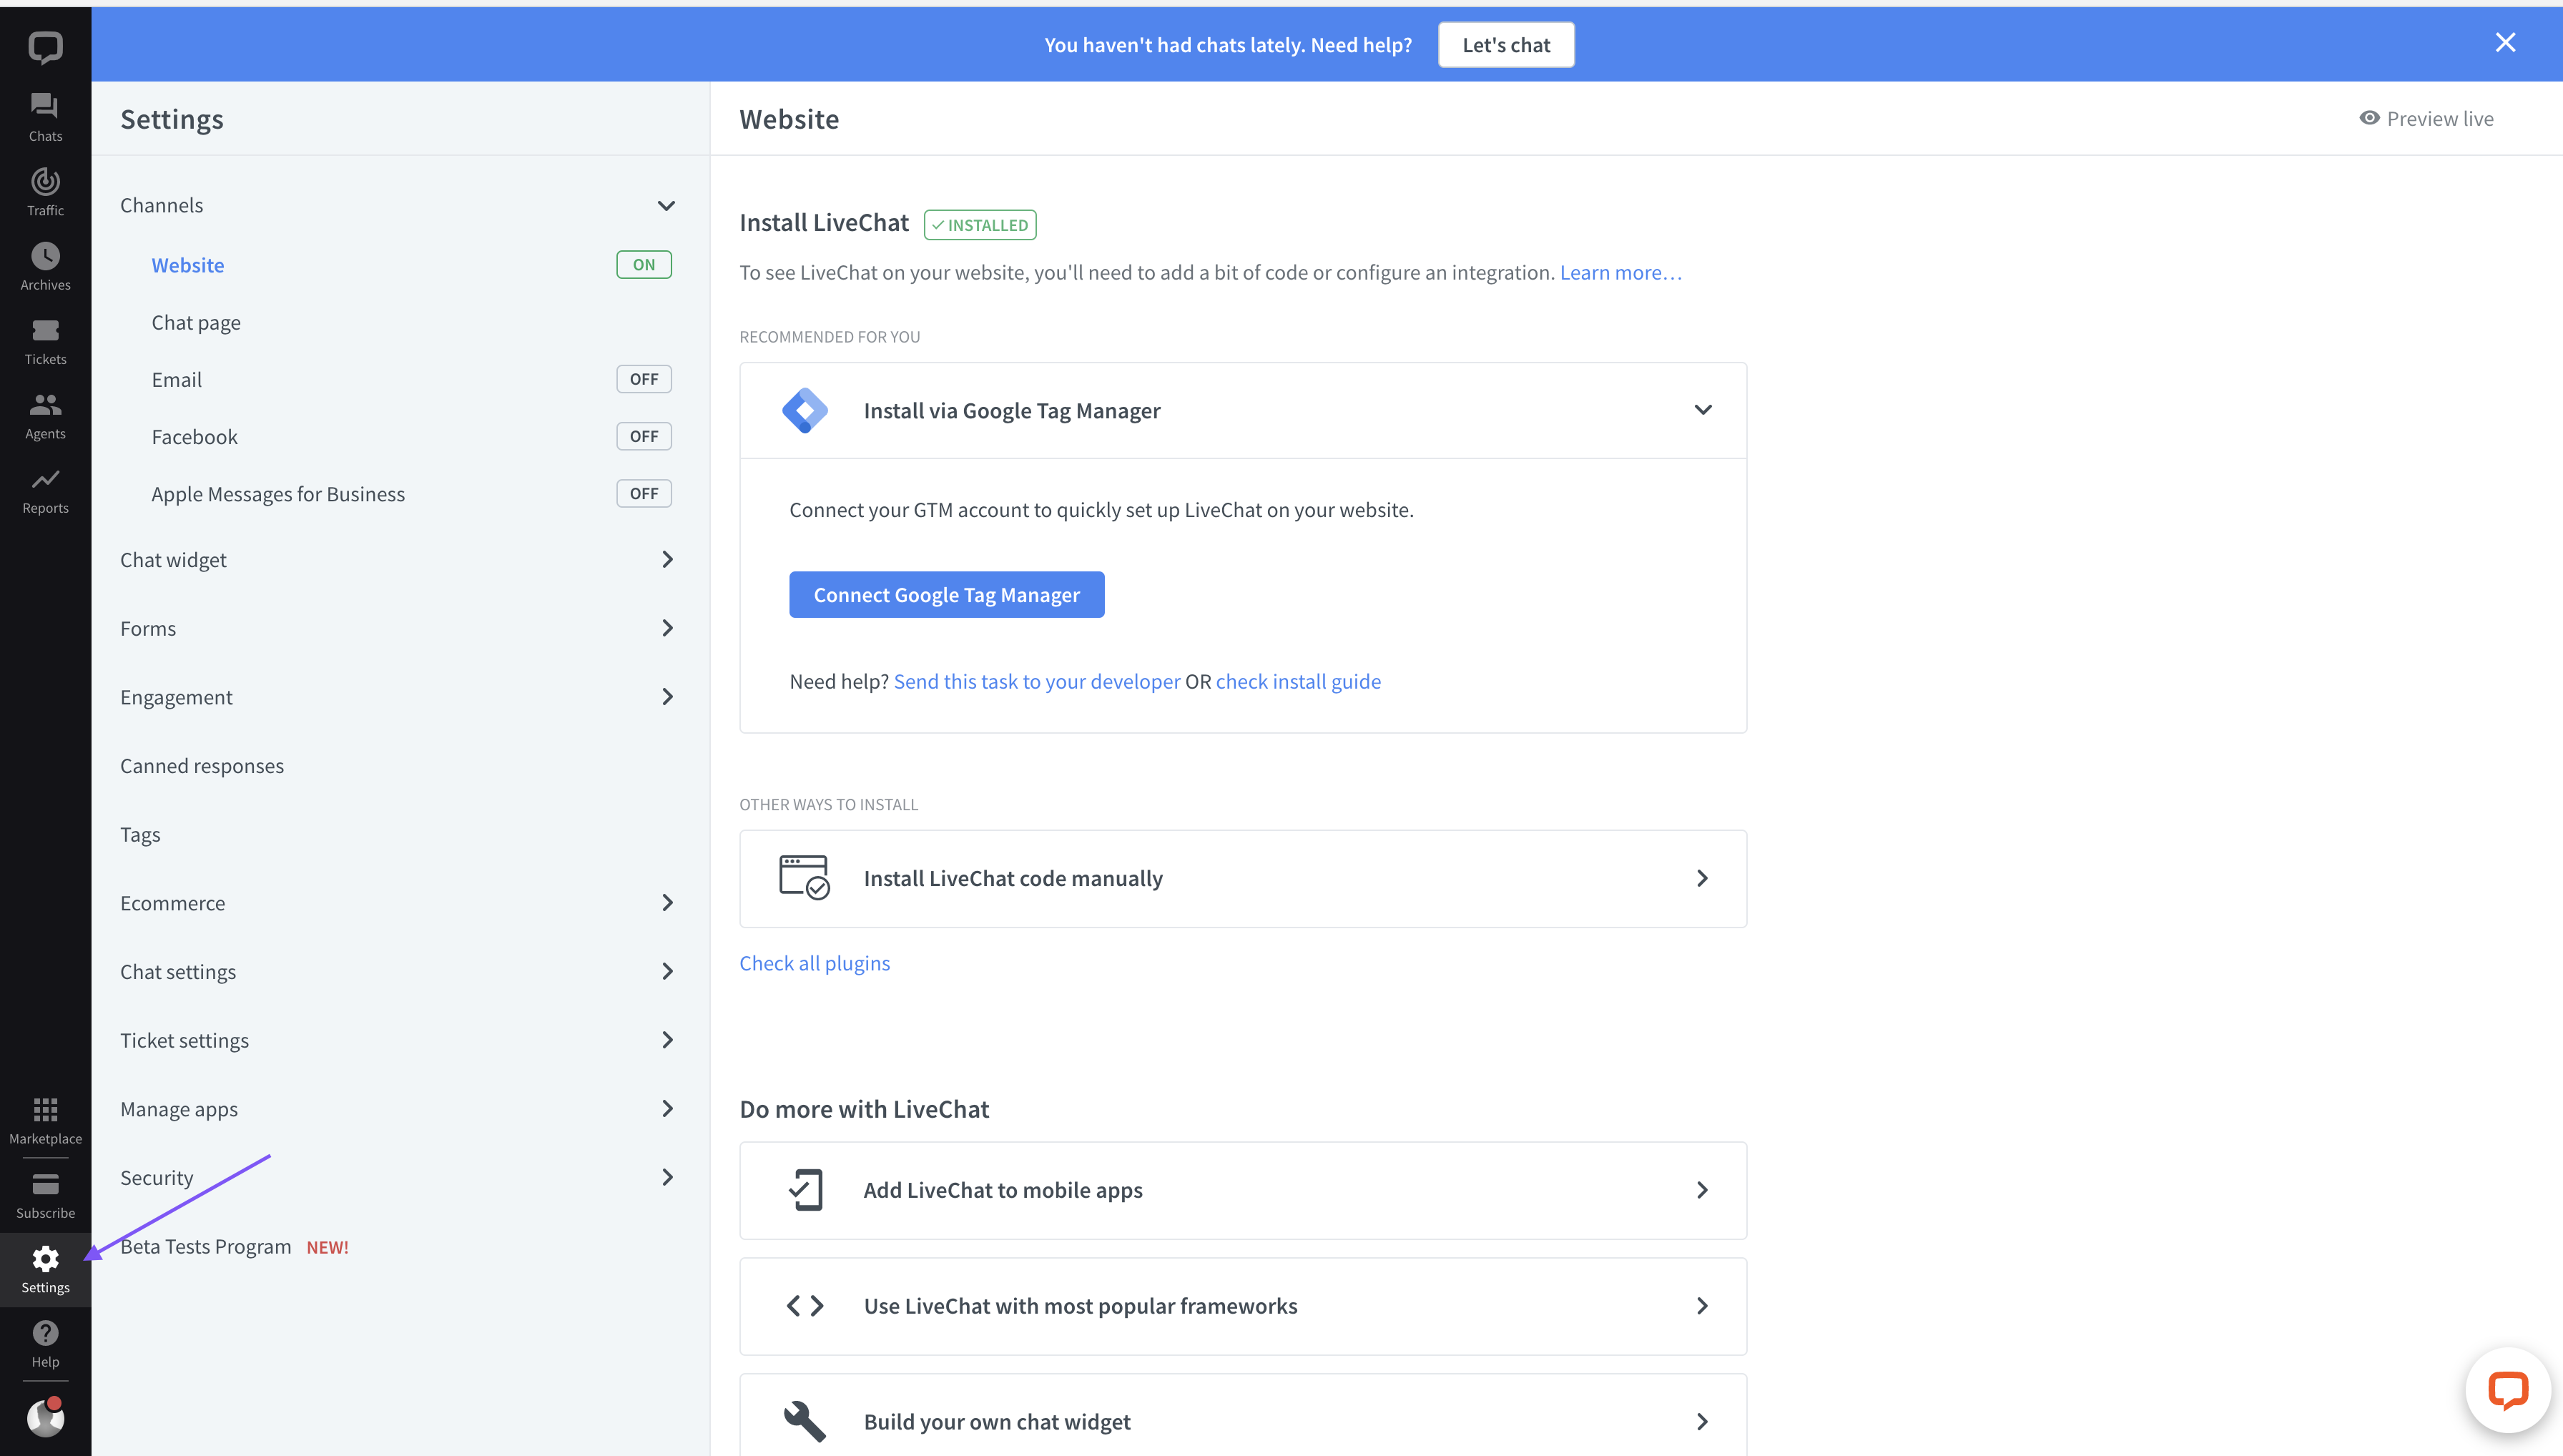Expand the Engagement section
This screenshot has height=1456, width=2563.
[400, 697]
